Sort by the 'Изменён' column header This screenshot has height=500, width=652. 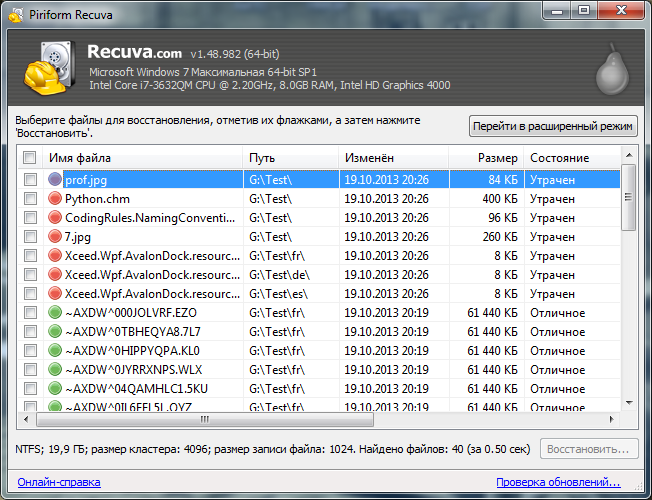click(x=394, y=158)
